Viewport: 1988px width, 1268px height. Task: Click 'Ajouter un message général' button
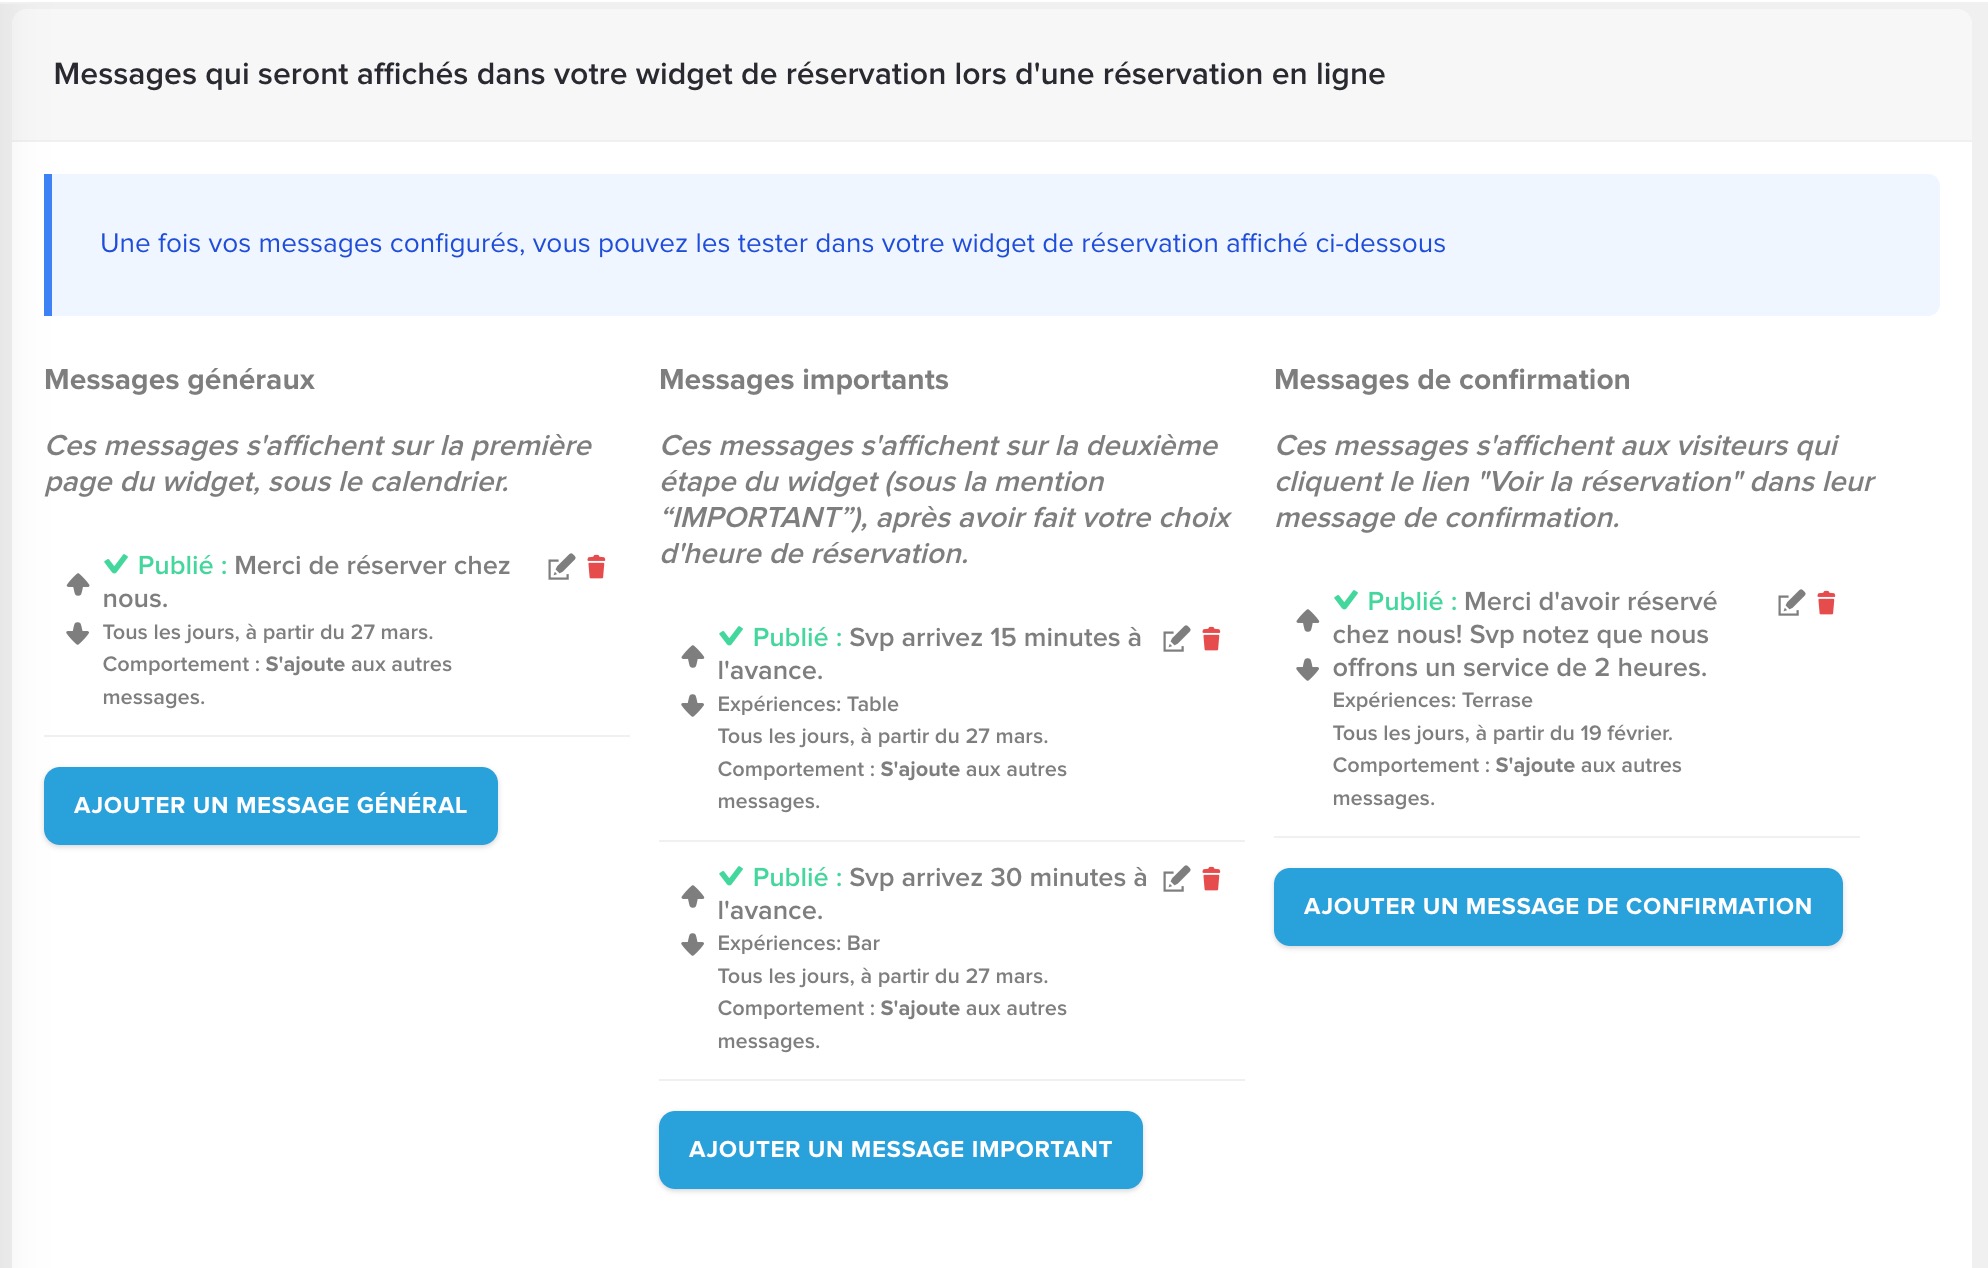pos(271,806)
